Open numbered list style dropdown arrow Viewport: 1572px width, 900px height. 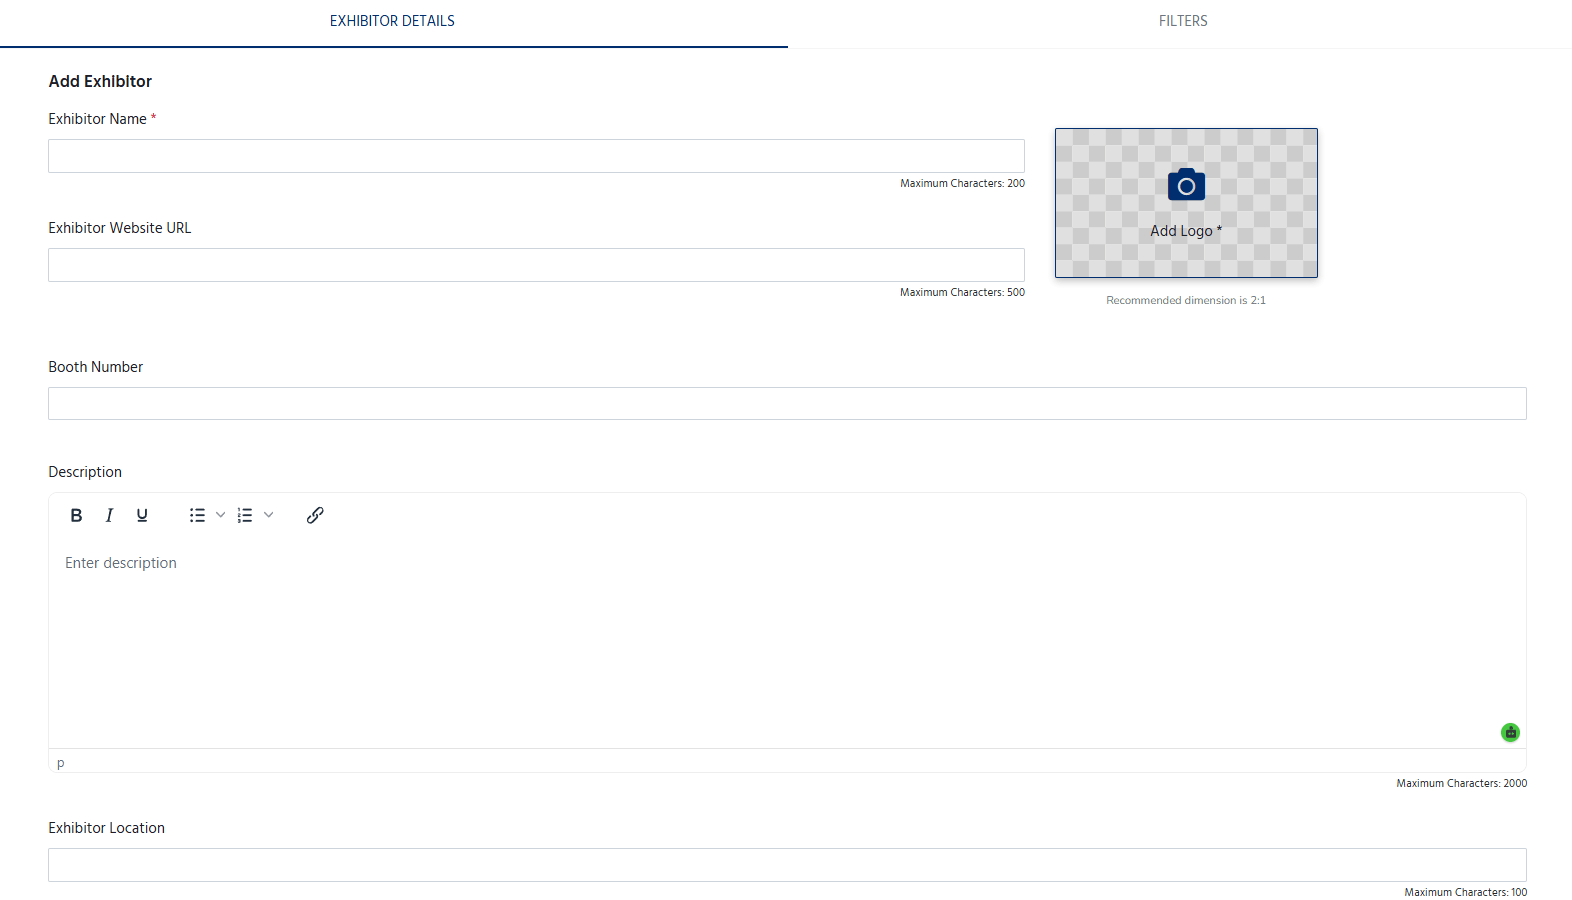tap(269, 515)
